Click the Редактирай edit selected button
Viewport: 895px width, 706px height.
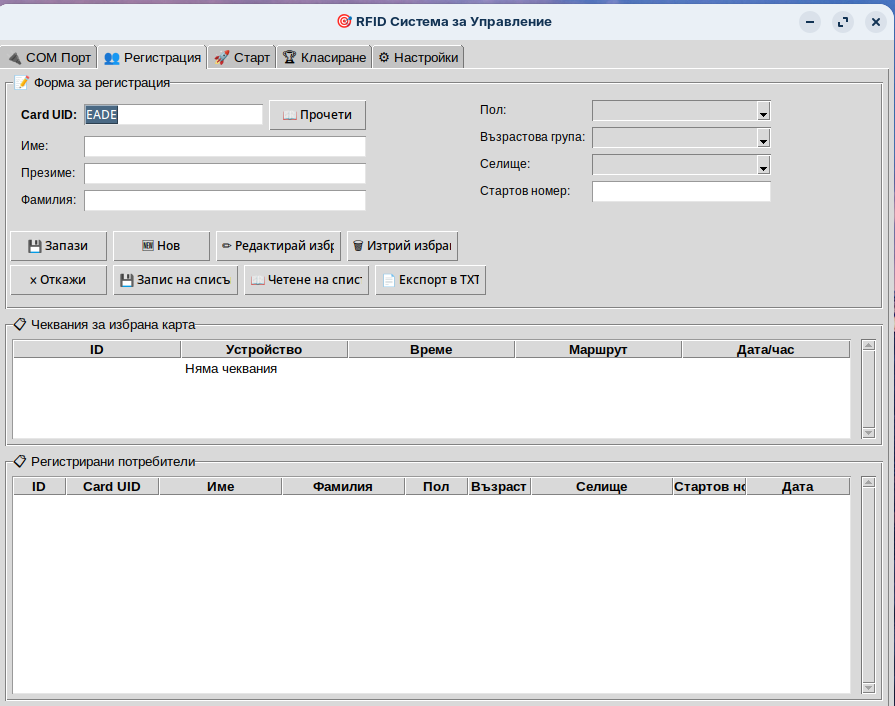click(278, 246)
